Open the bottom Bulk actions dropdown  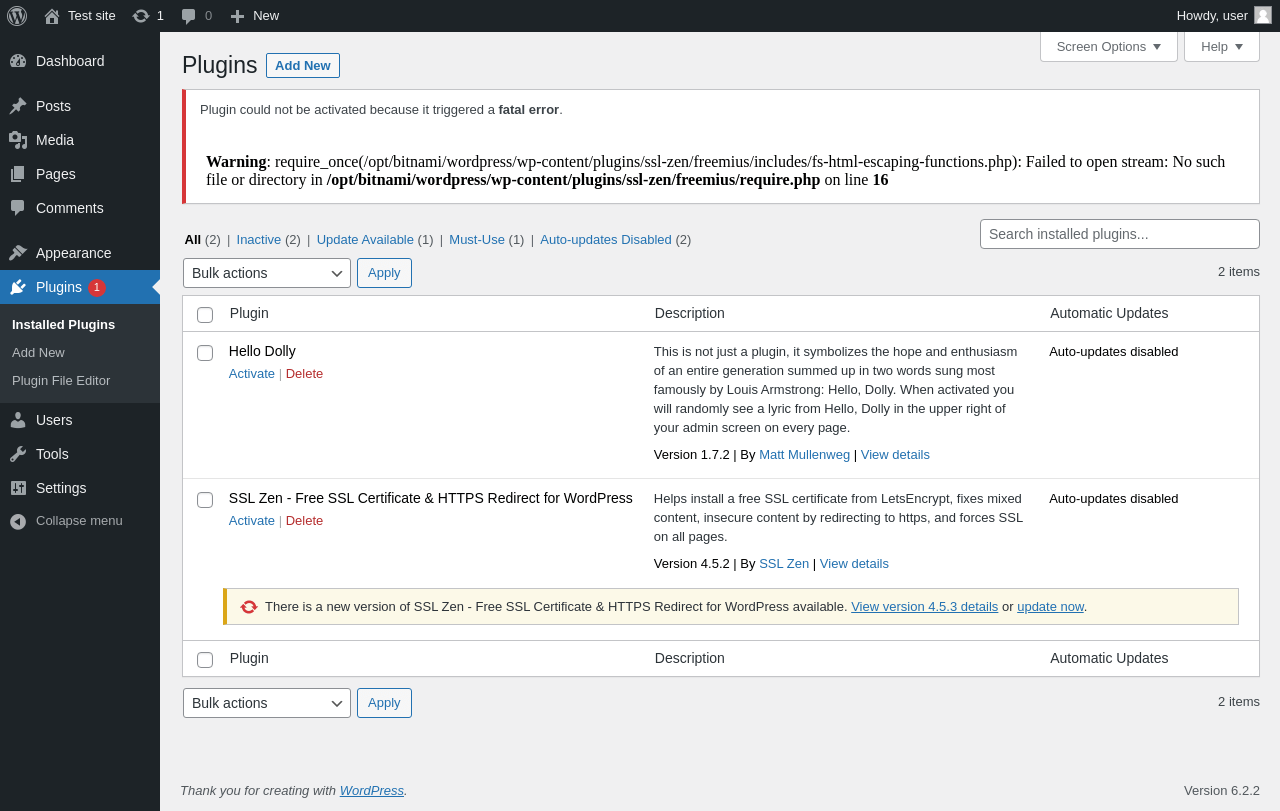(x=267, y=703)
